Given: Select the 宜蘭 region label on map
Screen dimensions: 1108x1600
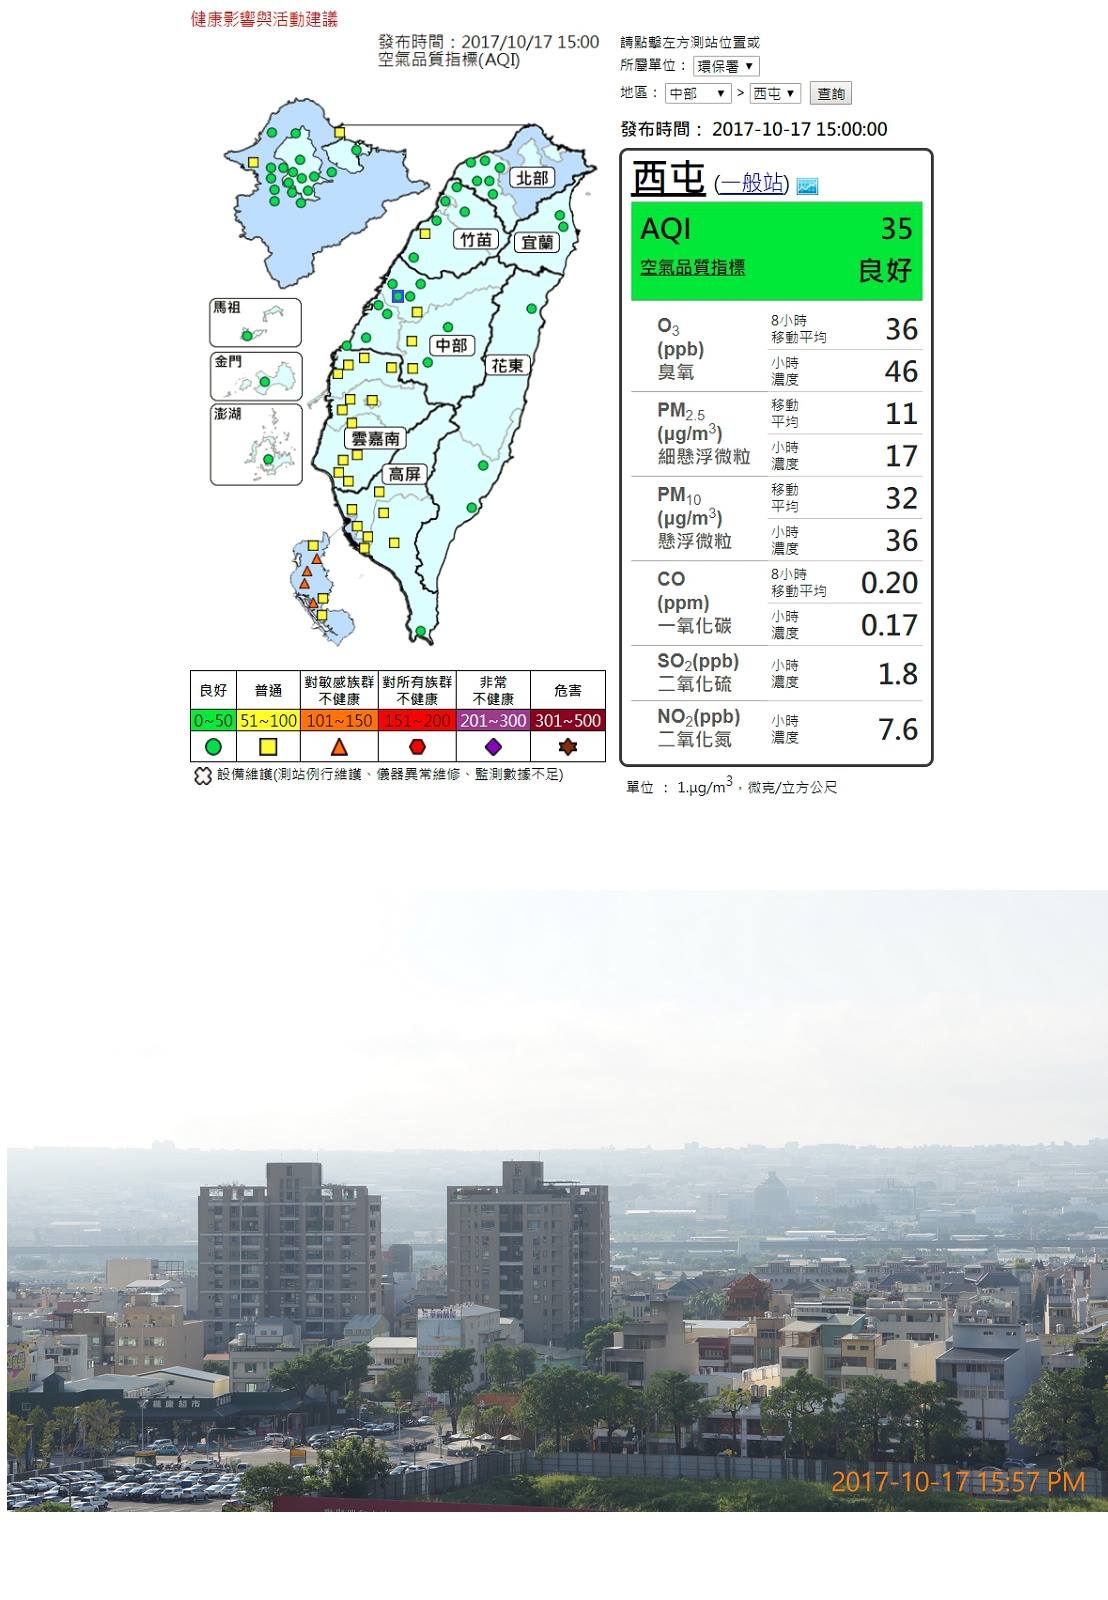Looking at the screenshot, I should tap(537, 242).
